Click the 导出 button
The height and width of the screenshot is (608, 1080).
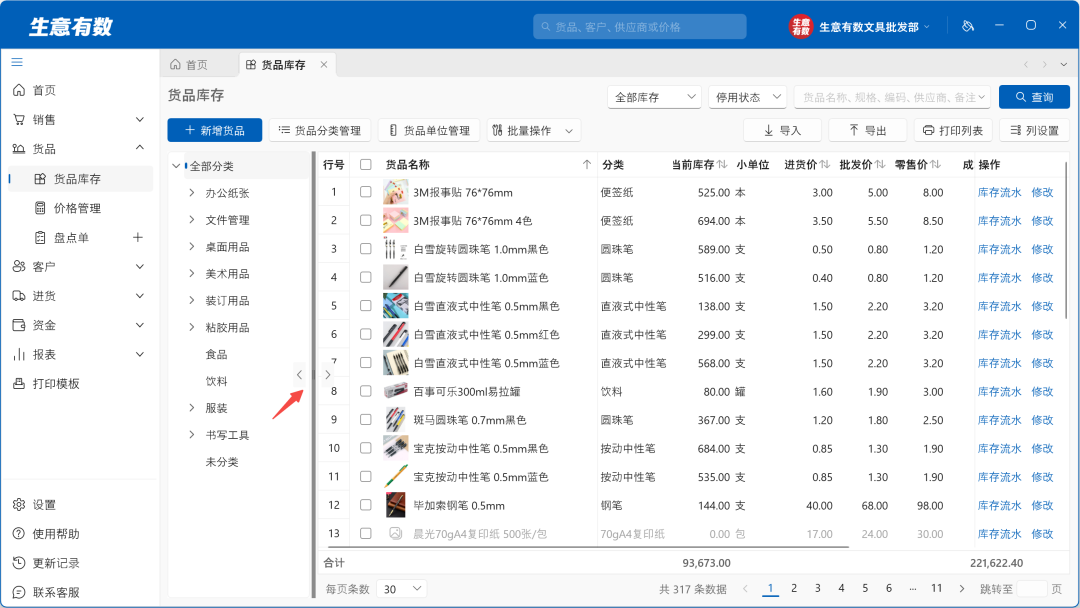click(867, 130)
